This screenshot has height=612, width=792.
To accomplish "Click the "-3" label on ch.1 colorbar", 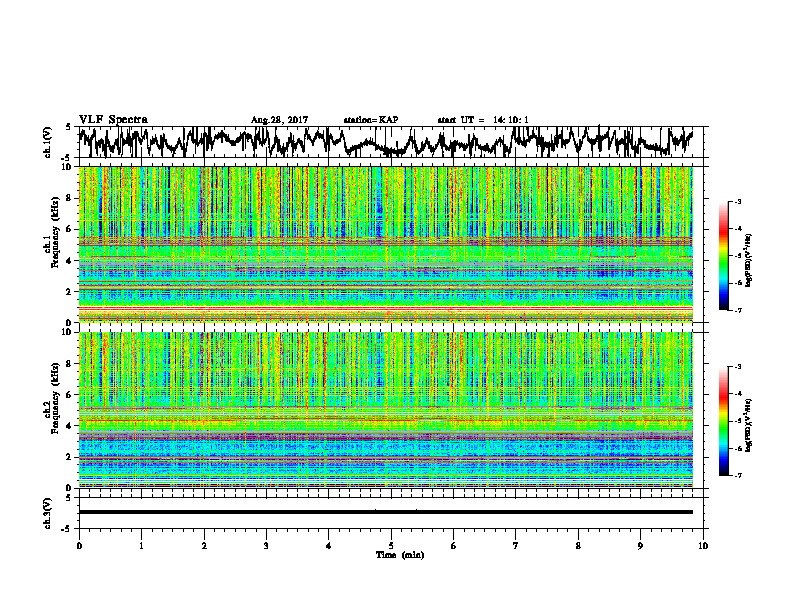I will click(737, 202).
